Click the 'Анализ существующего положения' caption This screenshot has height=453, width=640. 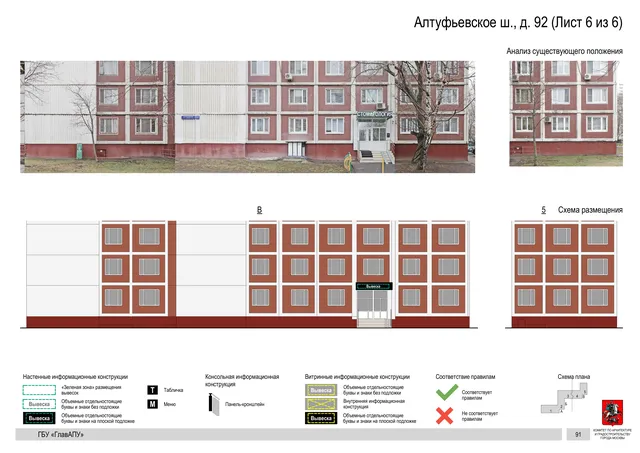pyautogui.click(x=564, y=51)
